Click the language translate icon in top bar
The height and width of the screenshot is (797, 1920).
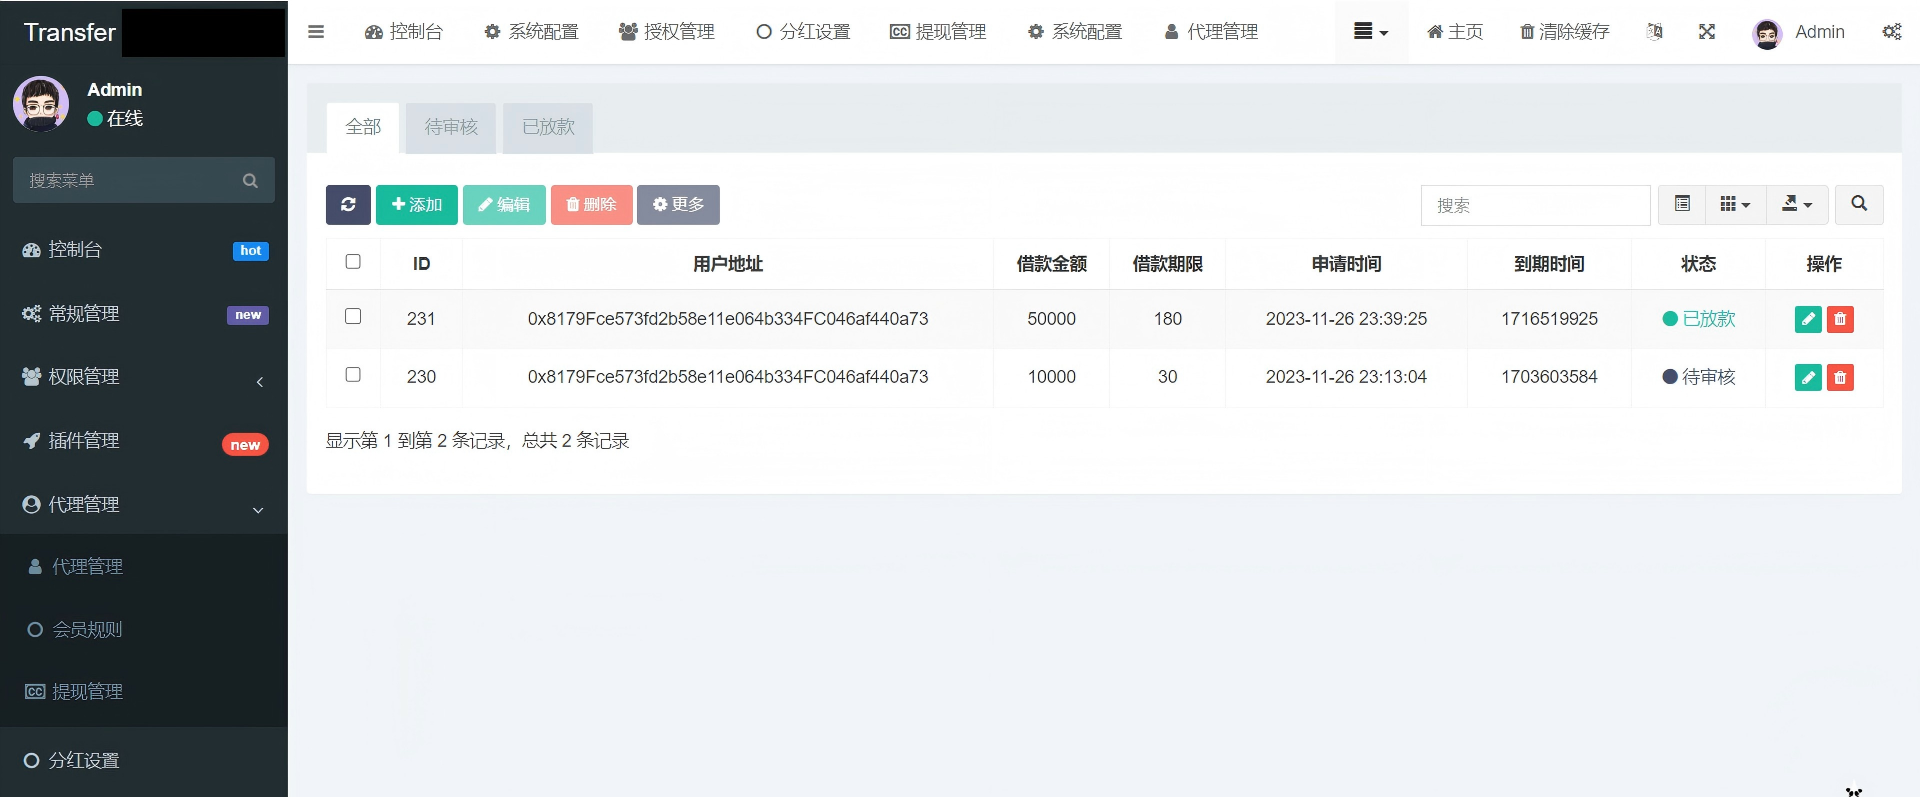1655,32
